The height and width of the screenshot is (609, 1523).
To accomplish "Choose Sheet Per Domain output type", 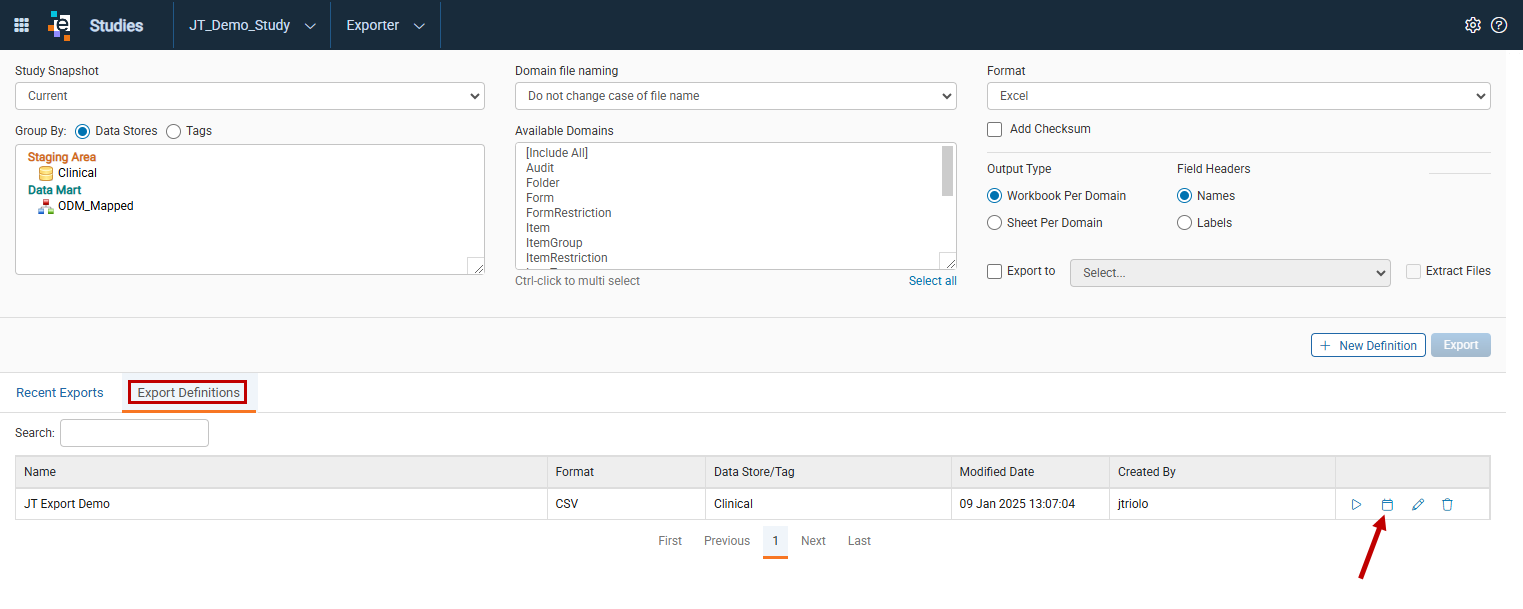I will click(x=994, y=223).
